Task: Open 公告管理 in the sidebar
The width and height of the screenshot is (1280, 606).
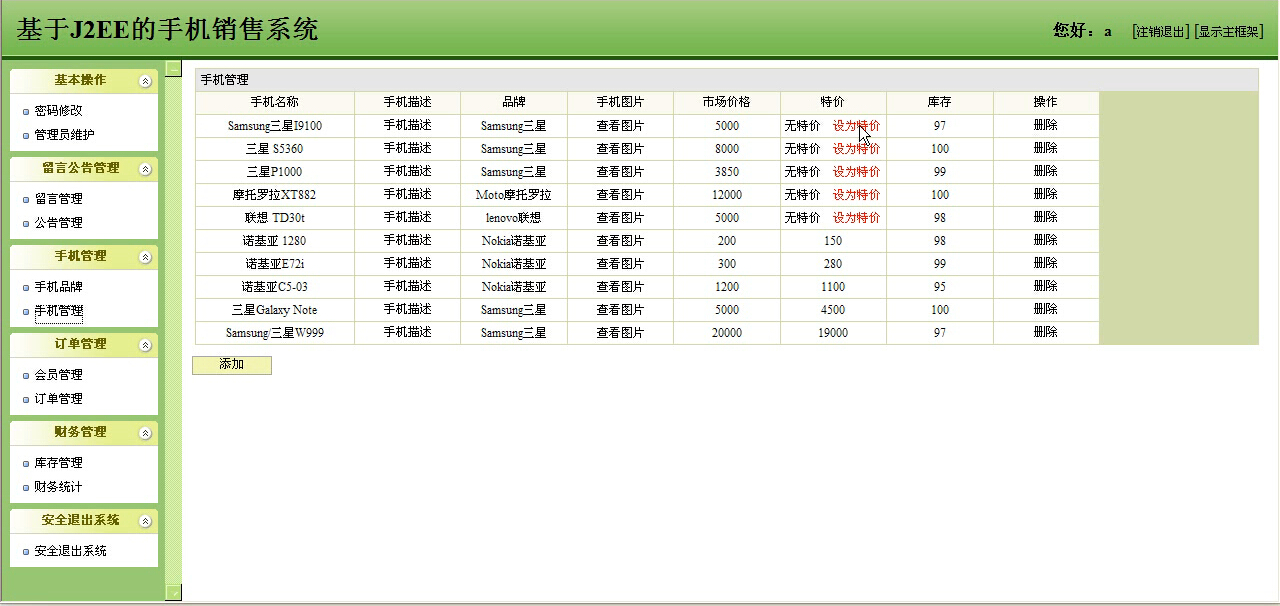Action: click(58, 223)
